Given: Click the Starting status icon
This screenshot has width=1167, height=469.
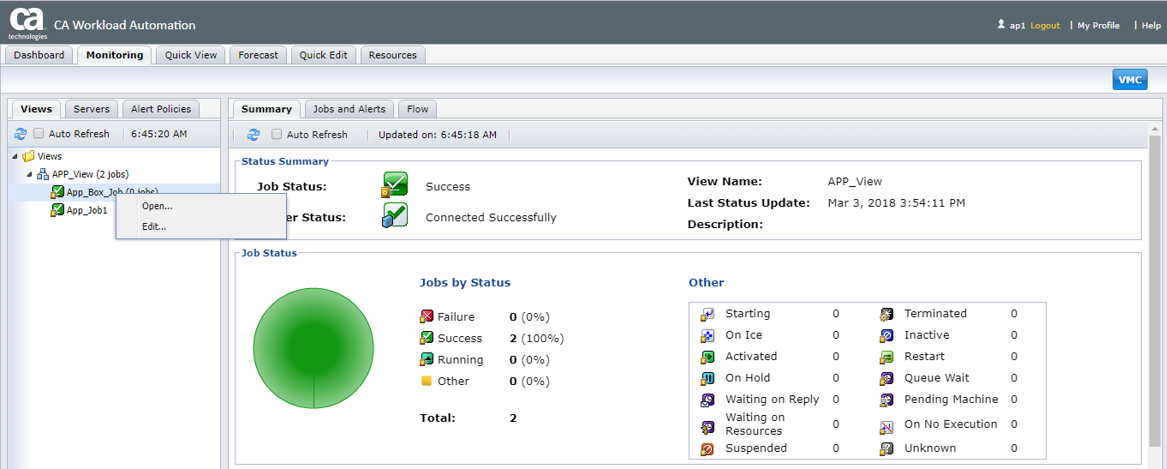Looking at the screenshot, I should (708, 314).
